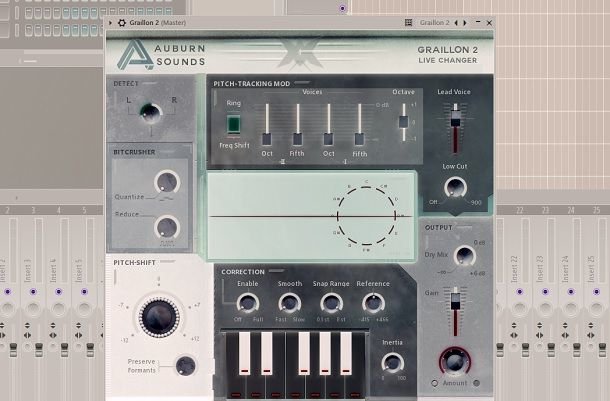Screen dimensions: 610x401
Task: Switch the Ring / Freq Shift button
Action: (233, 124)
